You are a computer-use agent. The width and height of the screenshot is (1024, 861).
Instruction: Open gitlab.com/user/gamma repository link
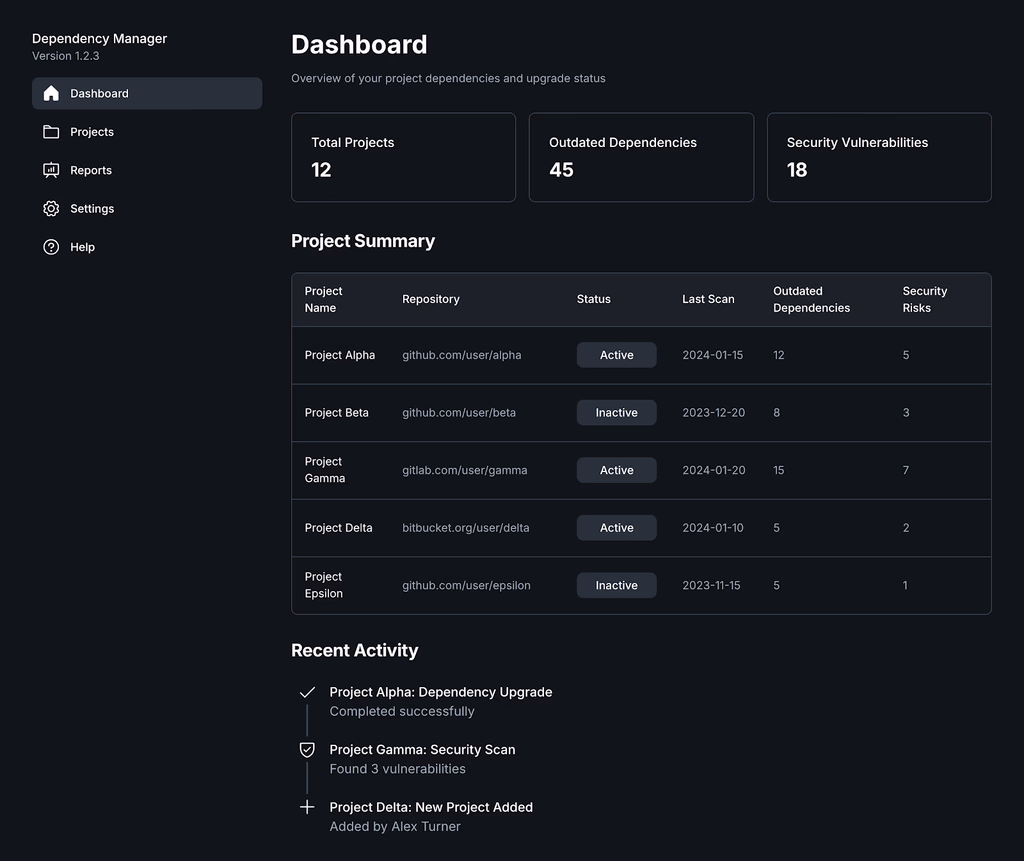click(464, 470)
